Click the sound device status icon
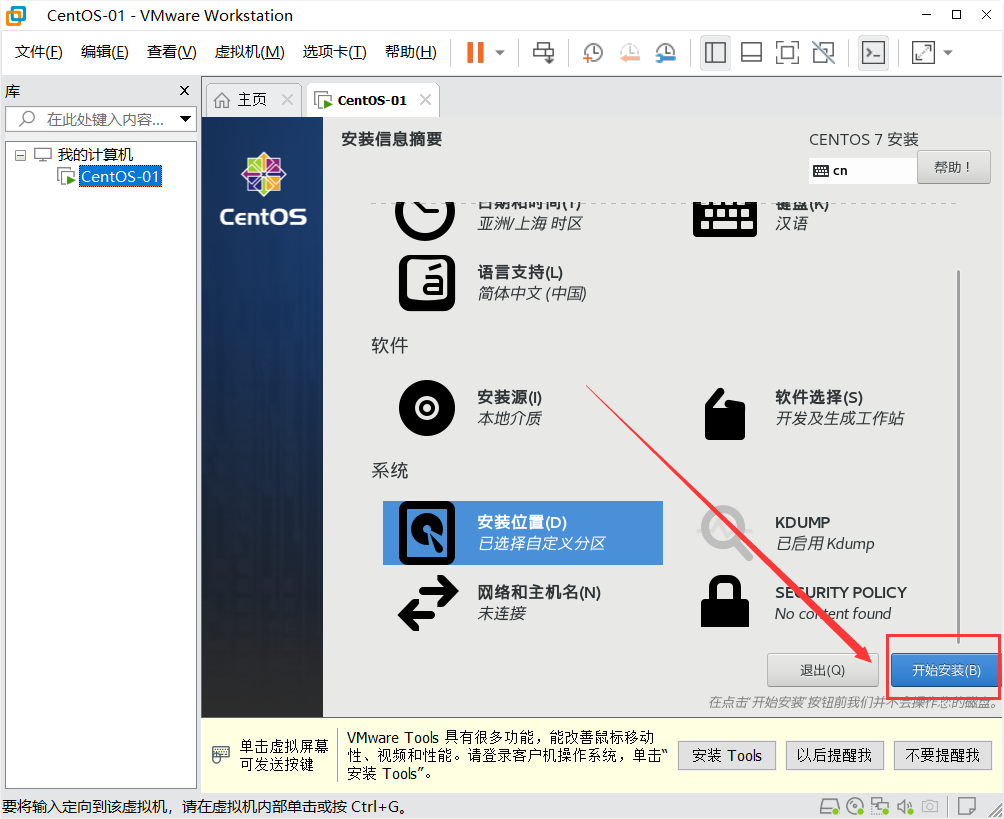Screen dimensions: 1004x819 point(905,806)
